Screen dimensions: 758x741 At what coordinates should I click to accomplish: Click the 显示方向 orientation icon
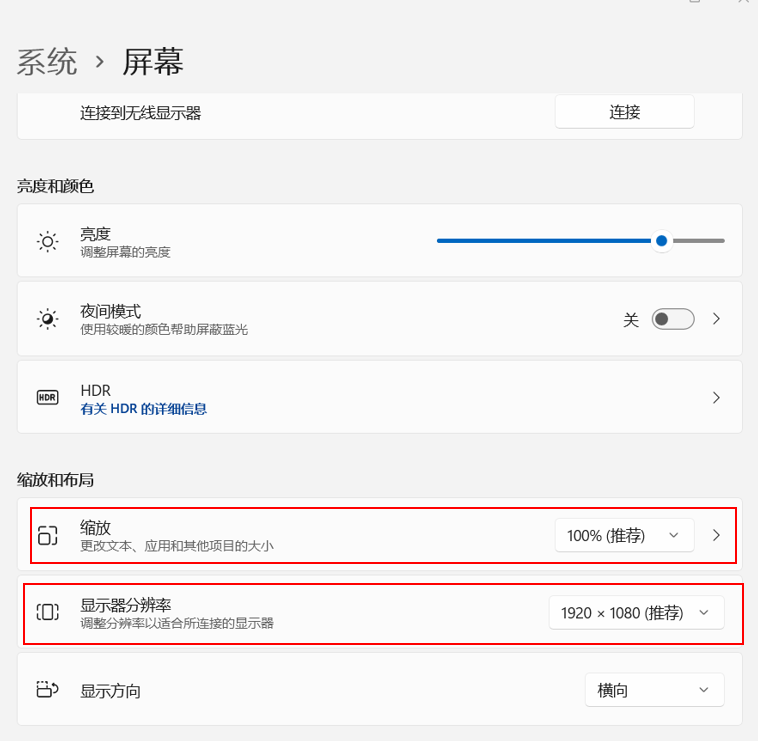tap(48, 690)
